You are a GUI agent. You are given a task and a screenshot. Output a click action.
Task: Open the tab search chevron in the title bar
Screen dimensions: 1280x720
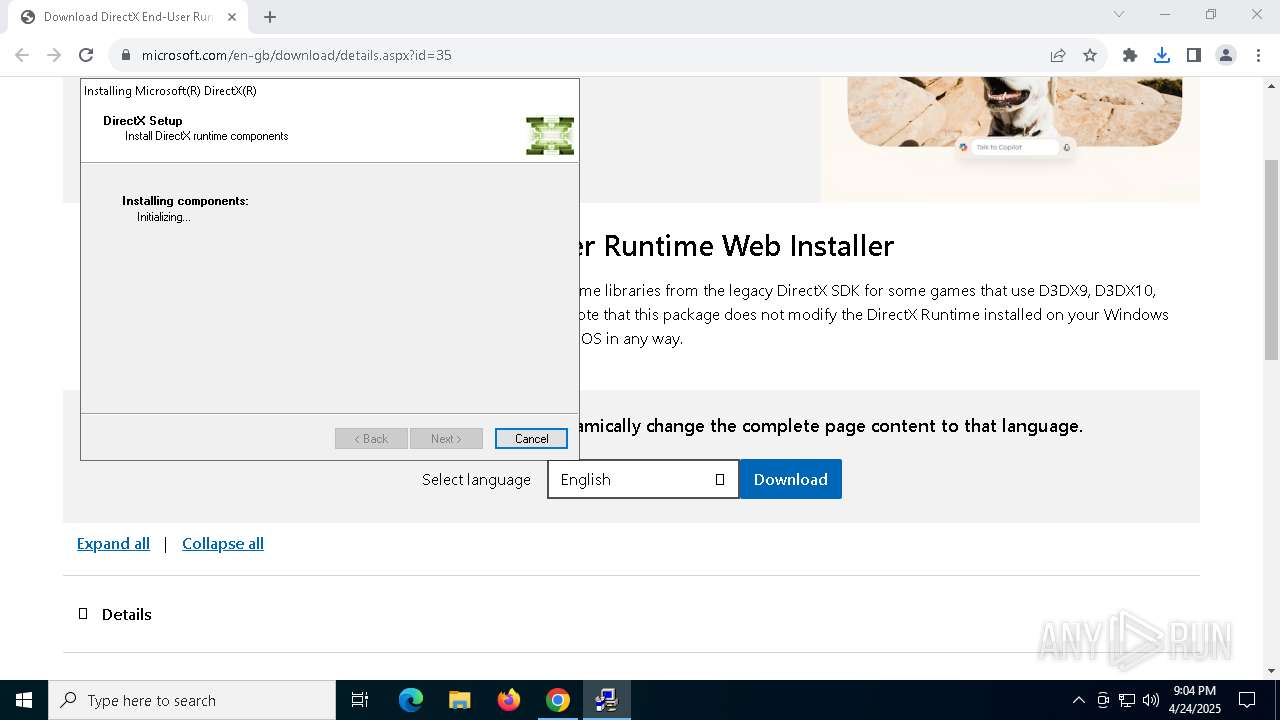pos(1119,14)
